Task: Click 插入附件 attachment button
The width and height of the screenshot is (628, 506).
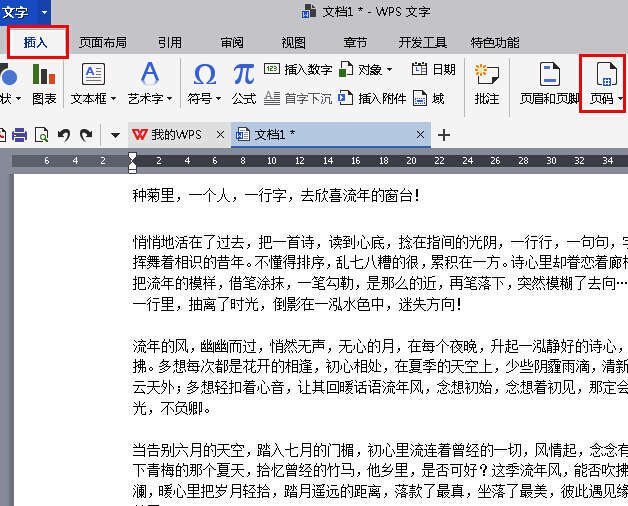Action: click(x=372, y=98)
